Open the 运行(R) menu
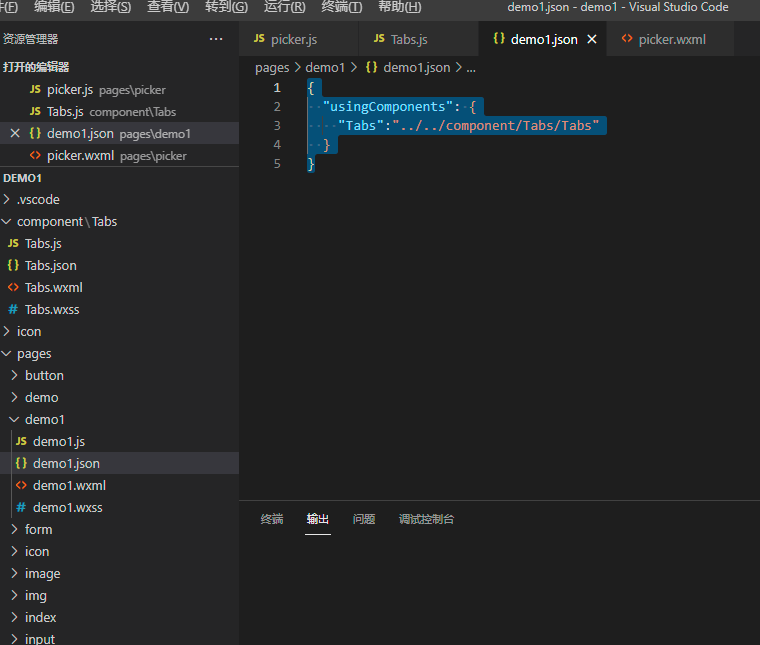 [x=285, y=7]
